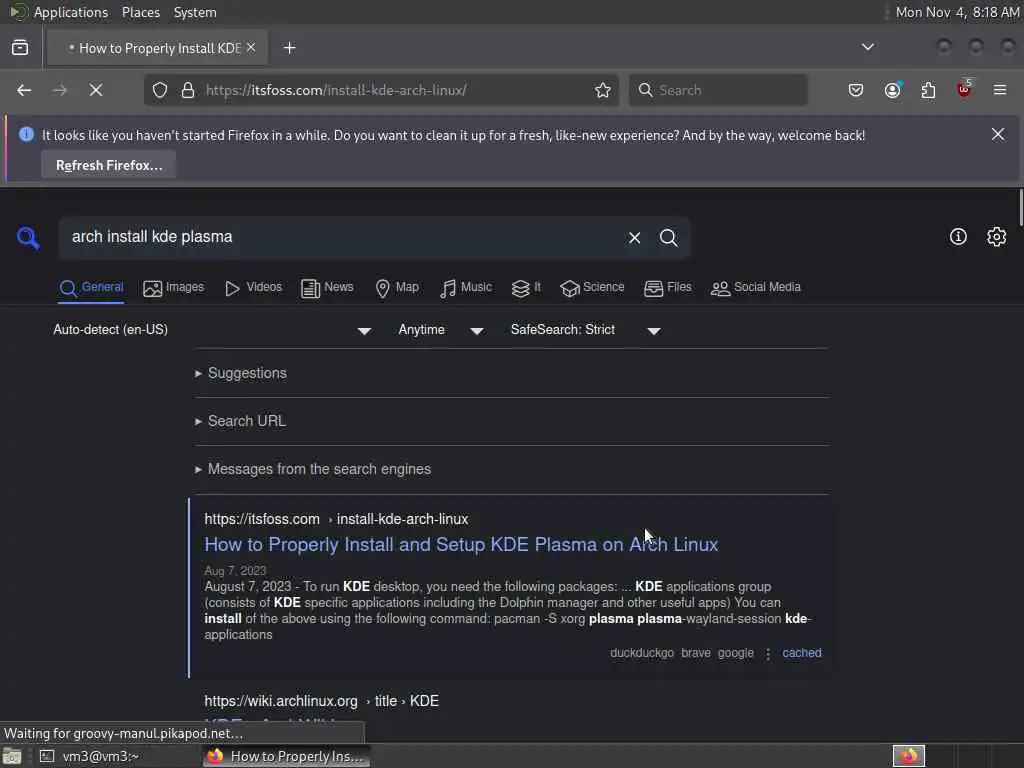Switch to the IT category

526,287
